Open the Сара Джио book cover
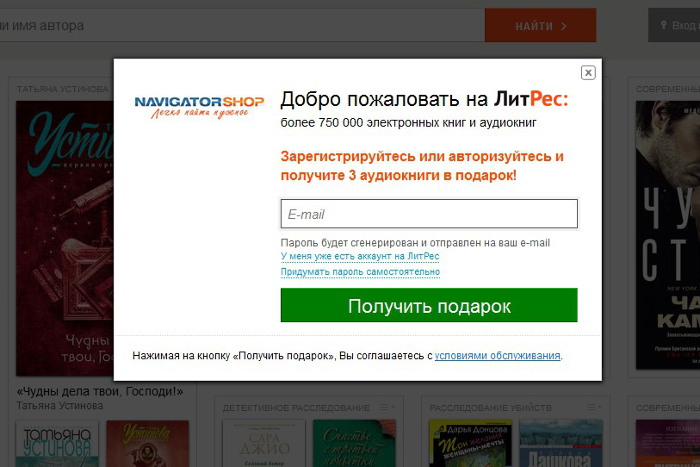 click(264, 443)
